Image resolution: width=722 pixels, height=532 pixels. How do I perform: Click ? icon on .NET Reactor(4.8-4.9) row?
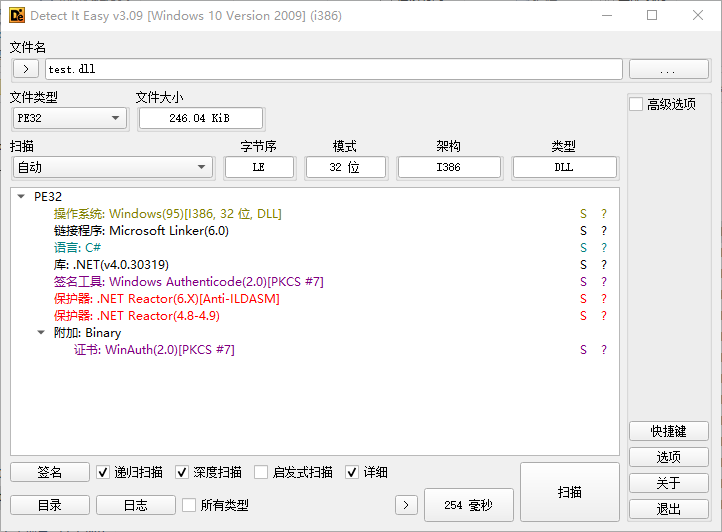604,316
